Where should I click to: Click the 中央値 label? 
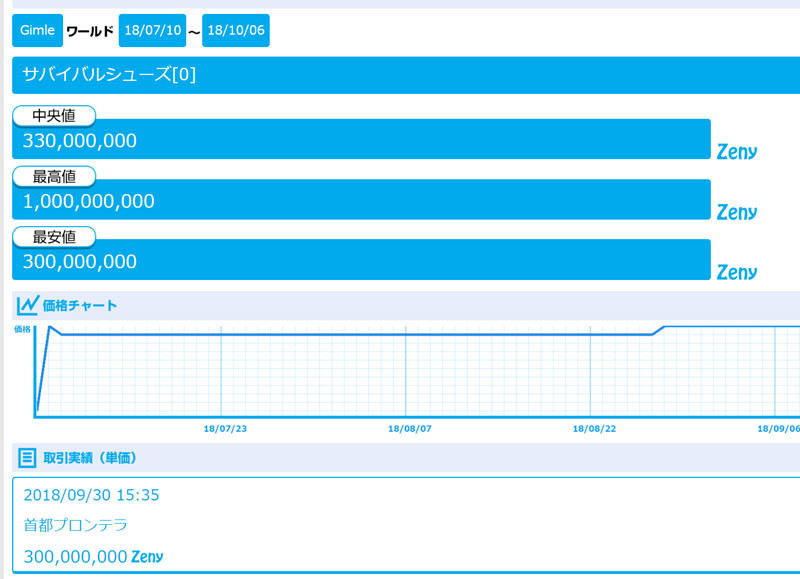pyautogui.click(x=54, y=116)
